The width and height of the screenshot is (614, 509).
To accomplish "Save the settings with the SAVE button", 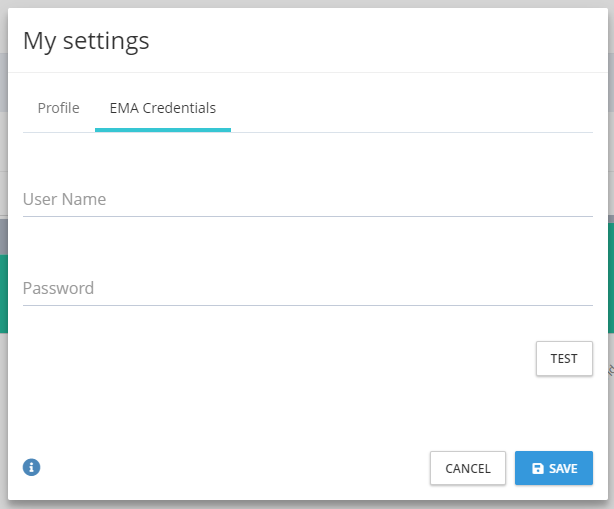I will pos(554,468).
